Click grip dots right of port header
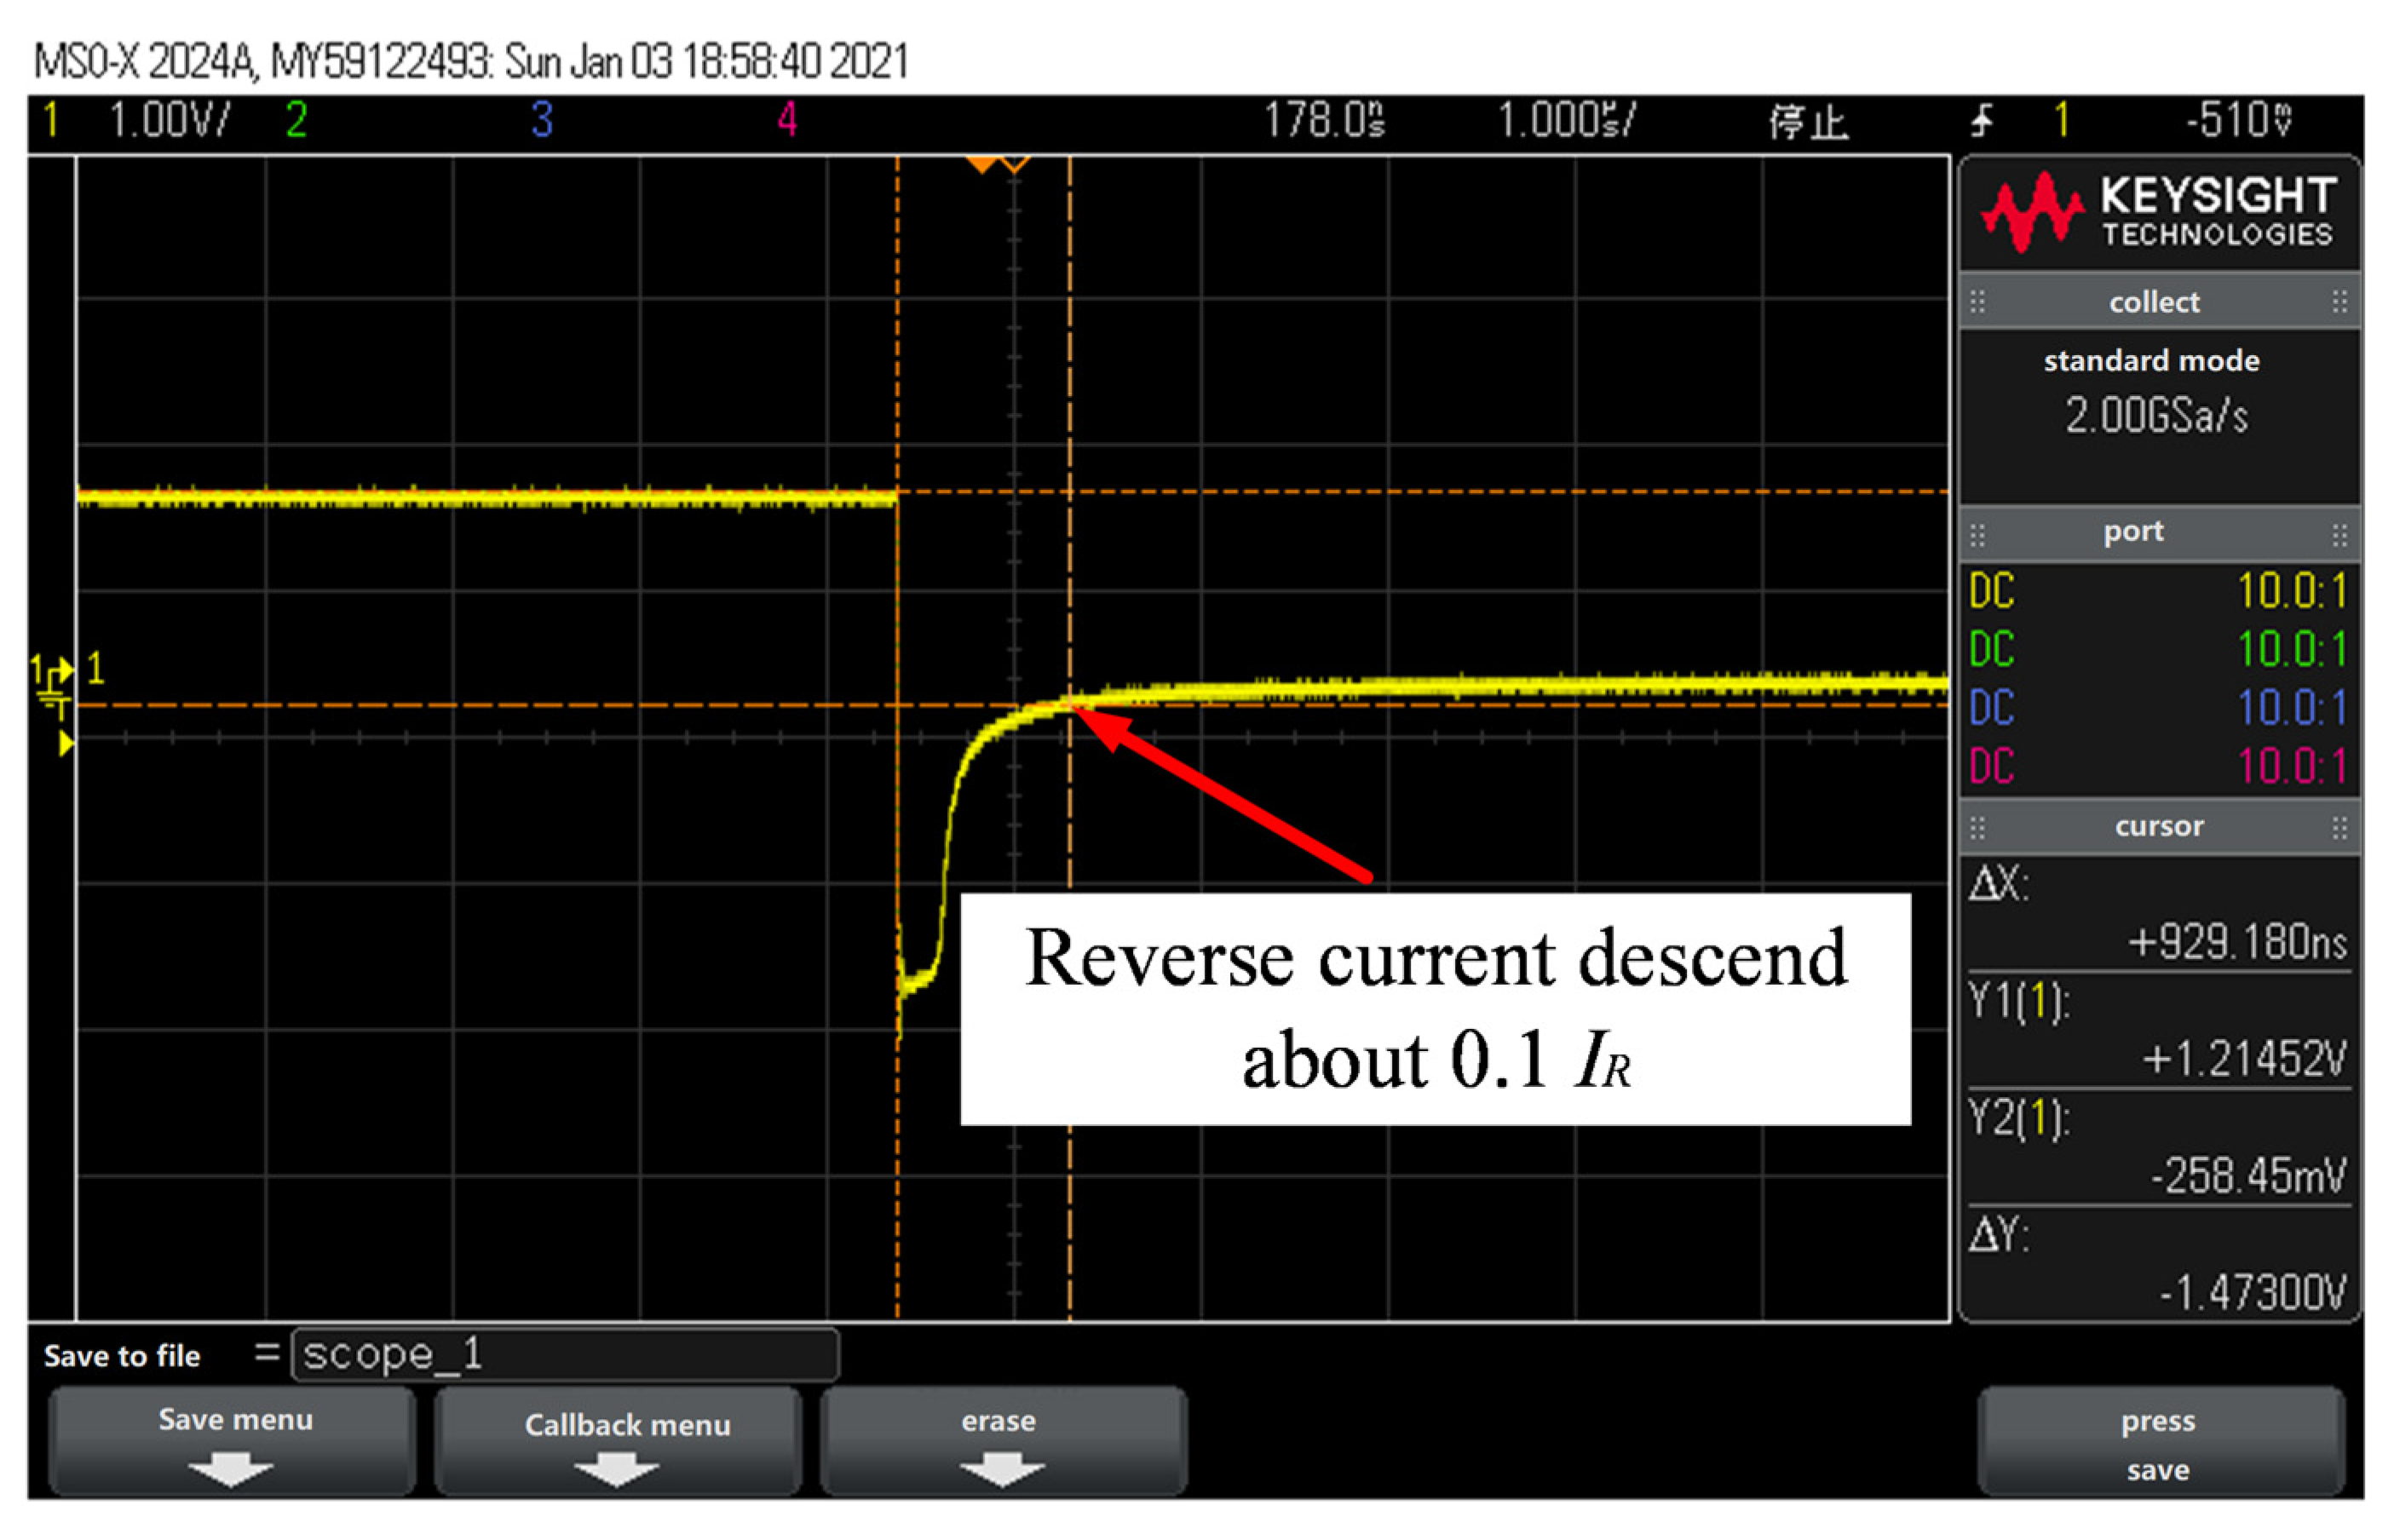Viewport: 2394px width, 1540px height. click(x=2339, y=535)
